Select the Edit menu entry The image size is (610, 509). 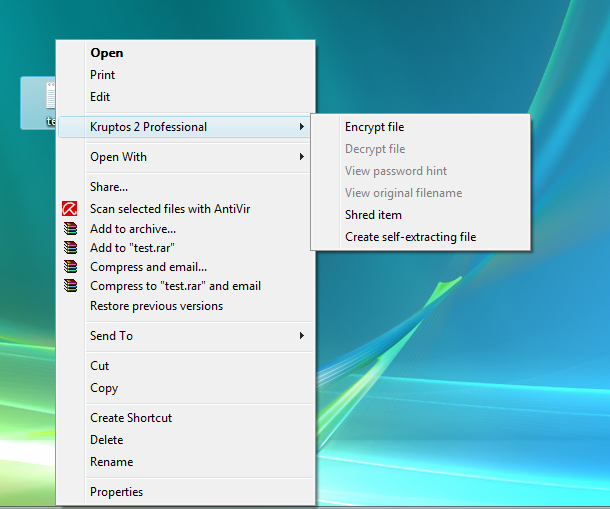click(185, 97)
